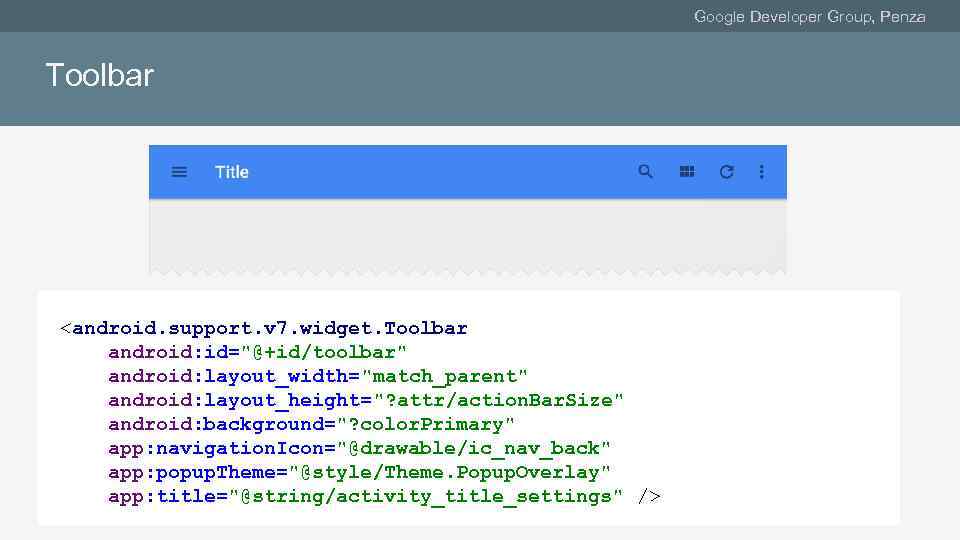This screenshot has height=540, width=960.
Task: Click the search magnifier icon
Action: tap(646, 172)
